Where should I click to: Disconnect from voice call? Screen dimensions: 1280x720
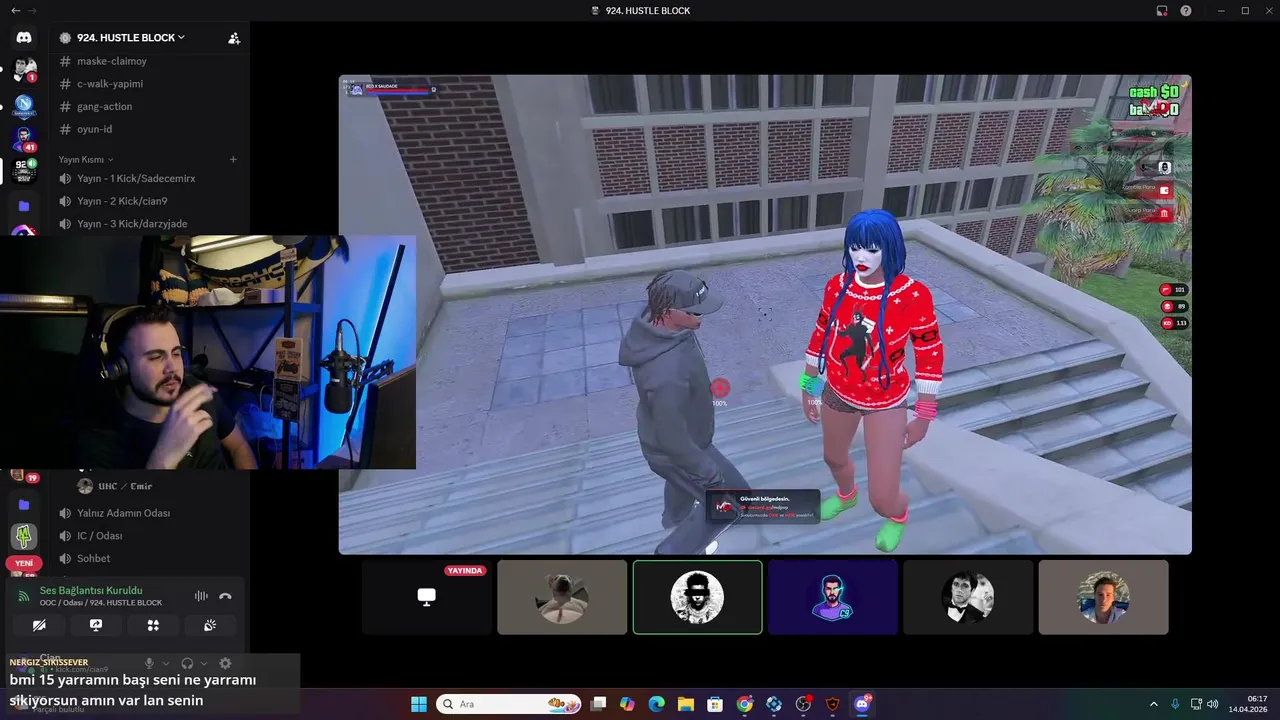pyautogui.click(x=226, y=596)
